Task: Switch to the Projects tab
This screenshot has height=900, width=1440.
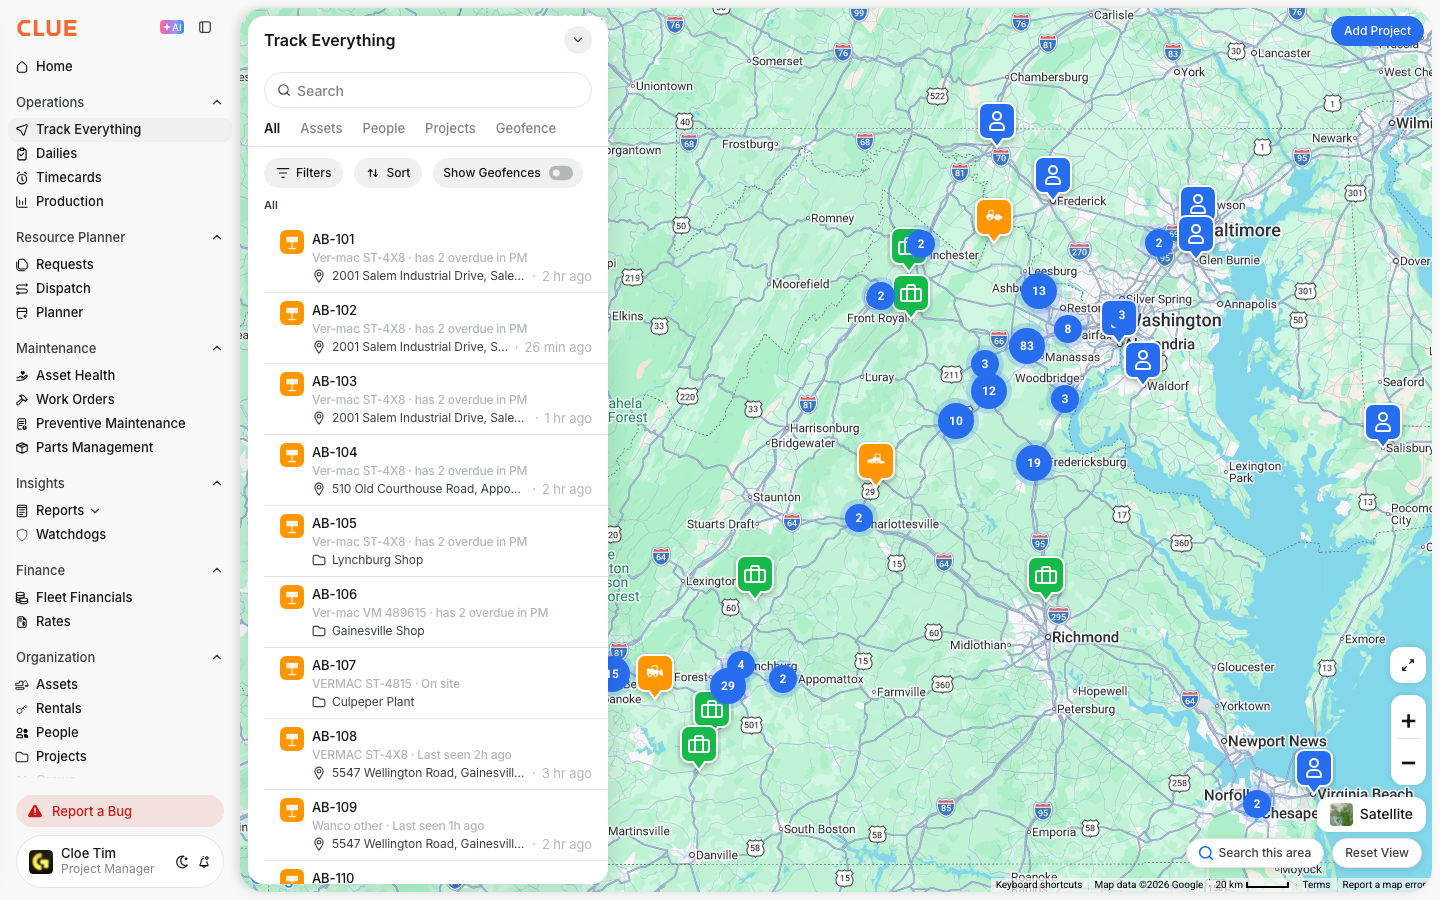Action: coord(450,128)
